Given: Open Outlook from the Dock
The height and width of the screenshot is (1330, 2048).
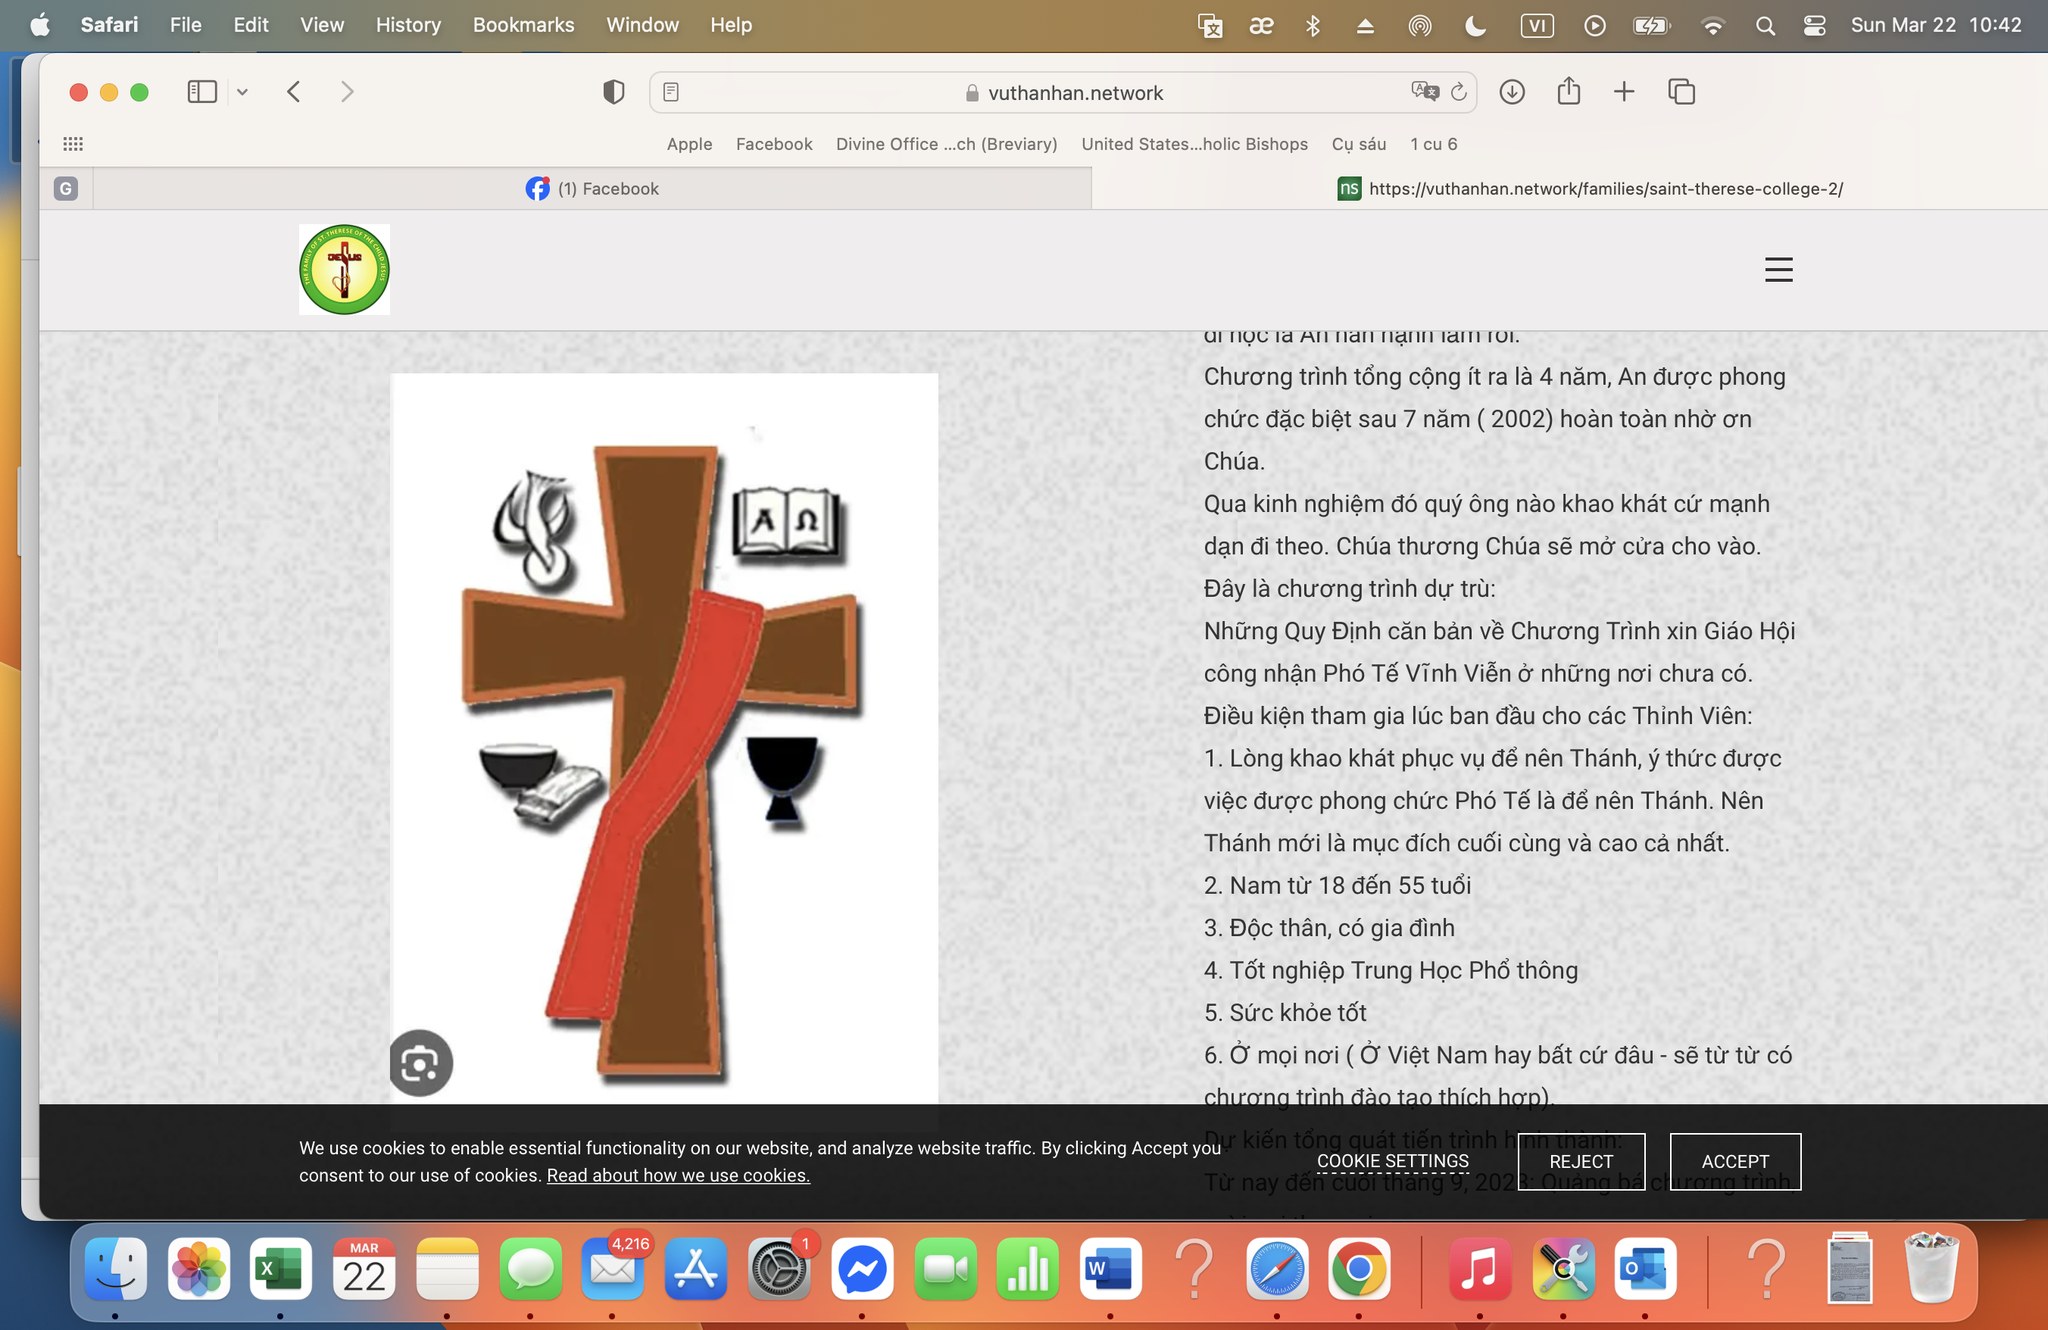Looking at the screenshot, I should 1645,1269.
